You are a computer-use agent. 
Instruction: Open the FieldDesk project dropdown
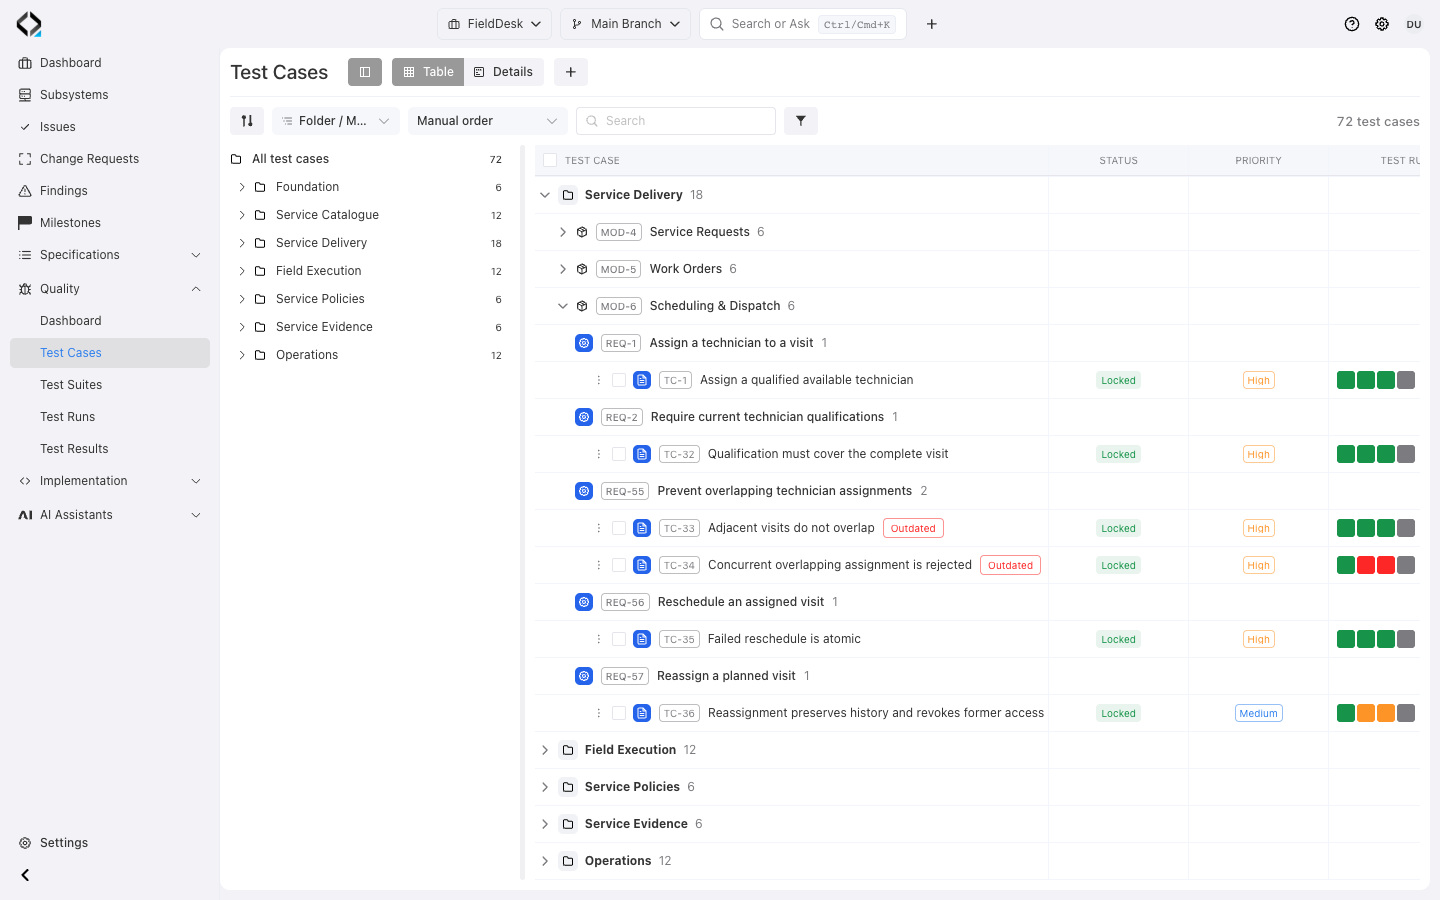click(494, 24)
